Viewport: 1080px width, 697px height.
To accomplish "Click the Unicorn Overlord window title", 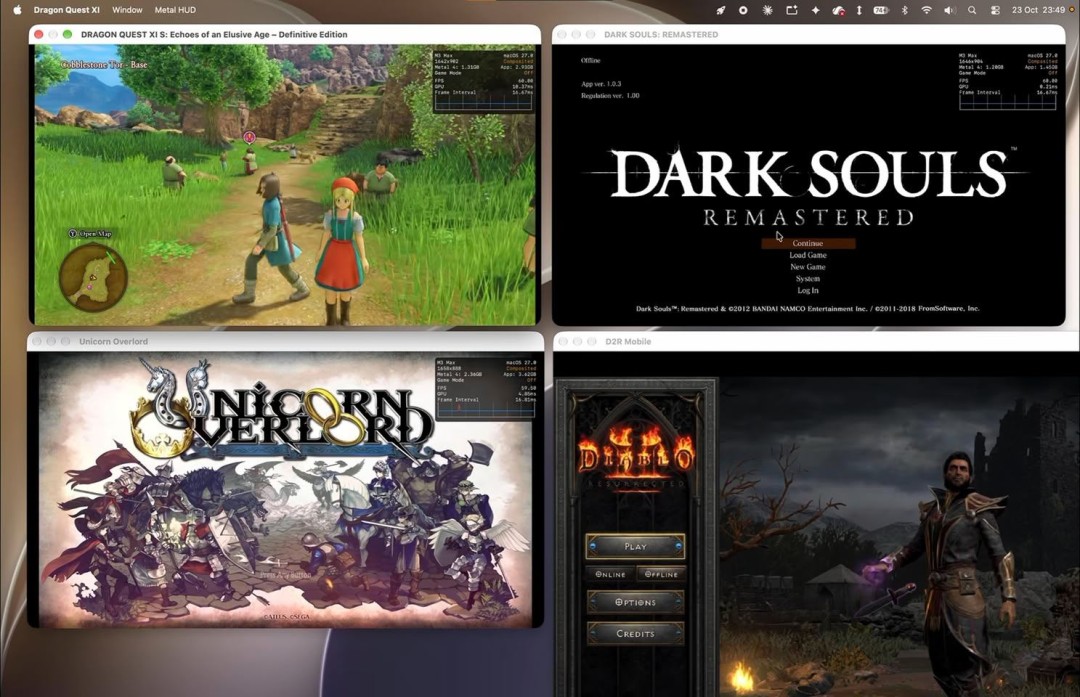I will click(x=113, y=341).
